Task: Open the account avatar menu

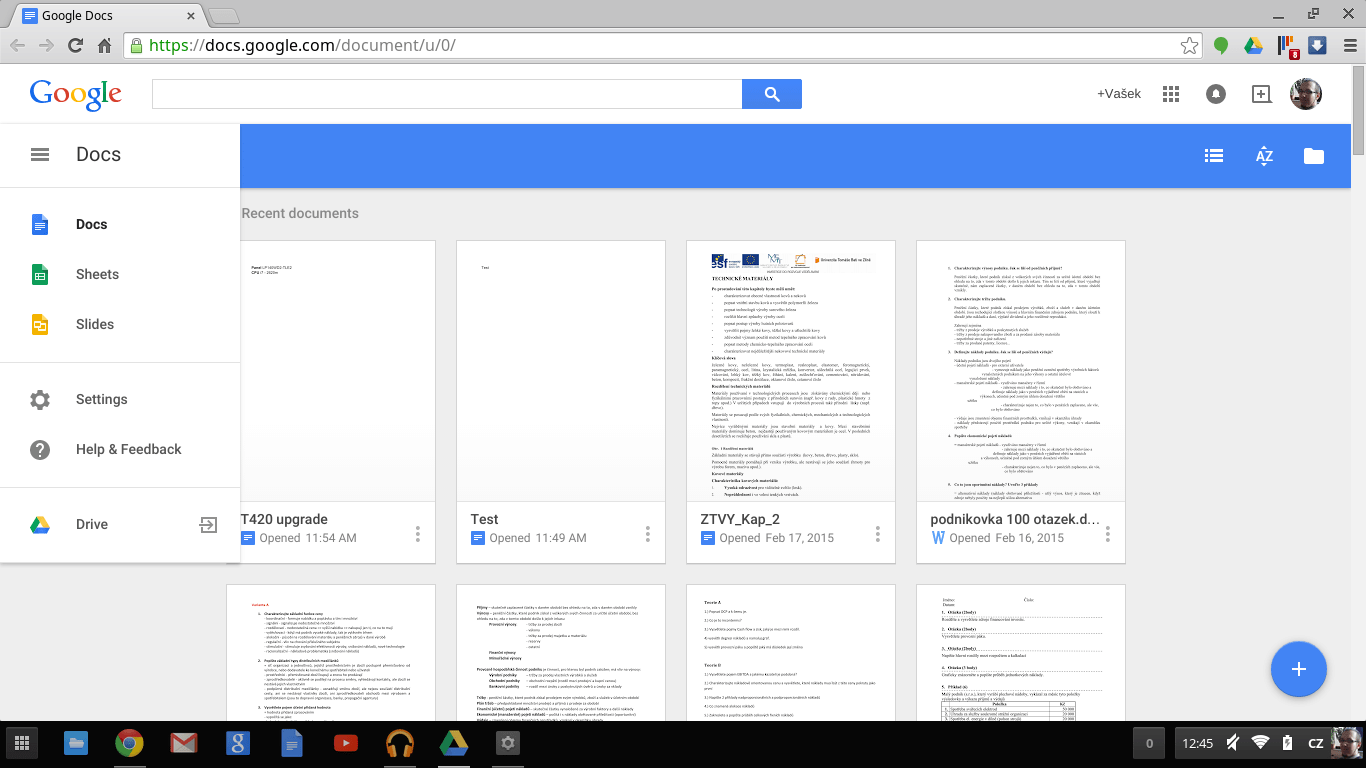Action: point(1306,94)
